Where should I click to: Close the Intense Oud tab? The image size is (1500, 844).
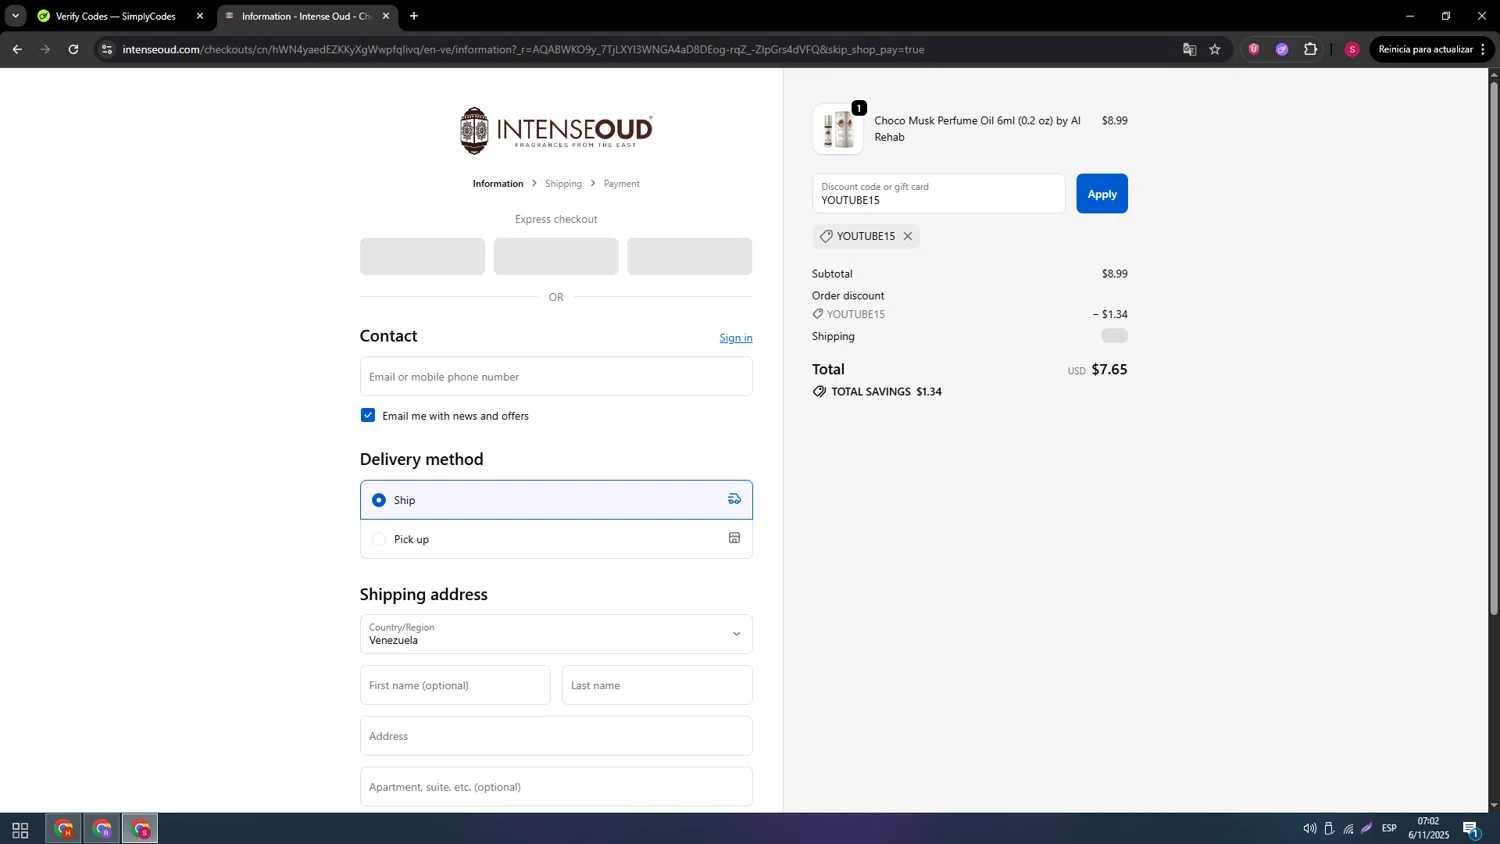click(386, 16)
